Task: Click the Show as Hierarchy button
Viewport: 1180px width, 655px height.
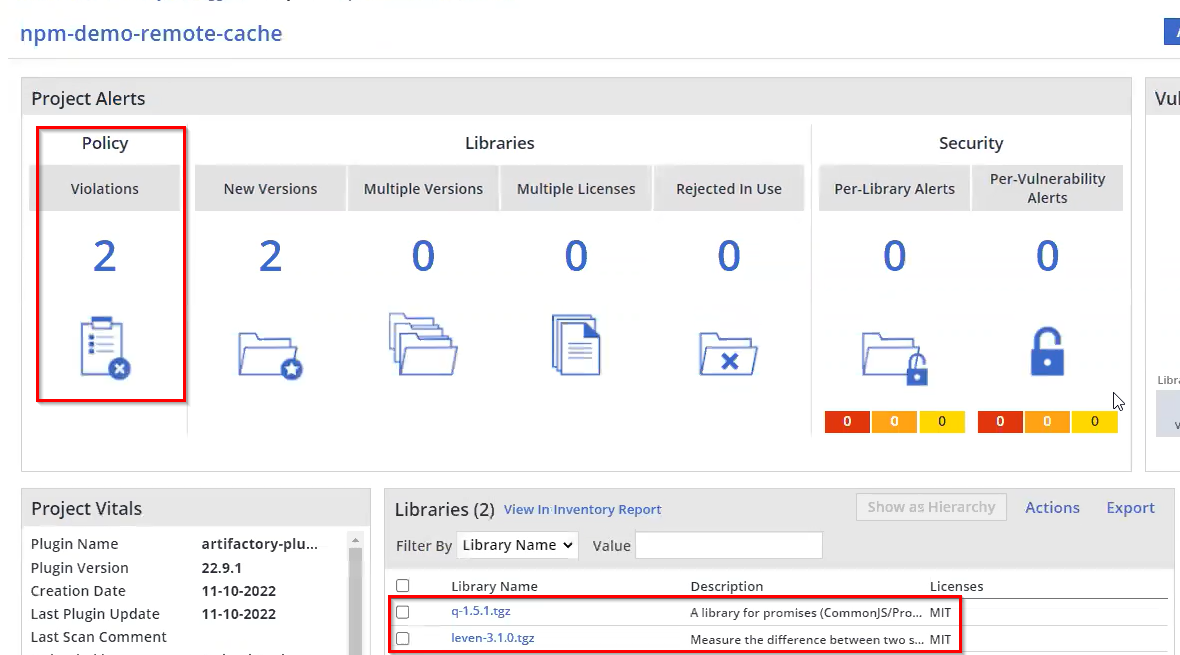Action: pos(931,507)
